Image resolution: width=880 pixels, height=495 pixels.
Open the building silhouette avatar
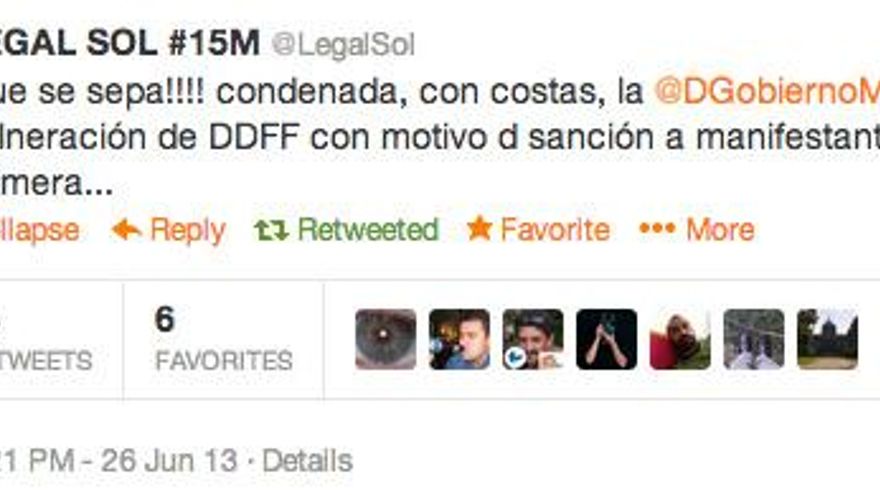coord(827,339)
